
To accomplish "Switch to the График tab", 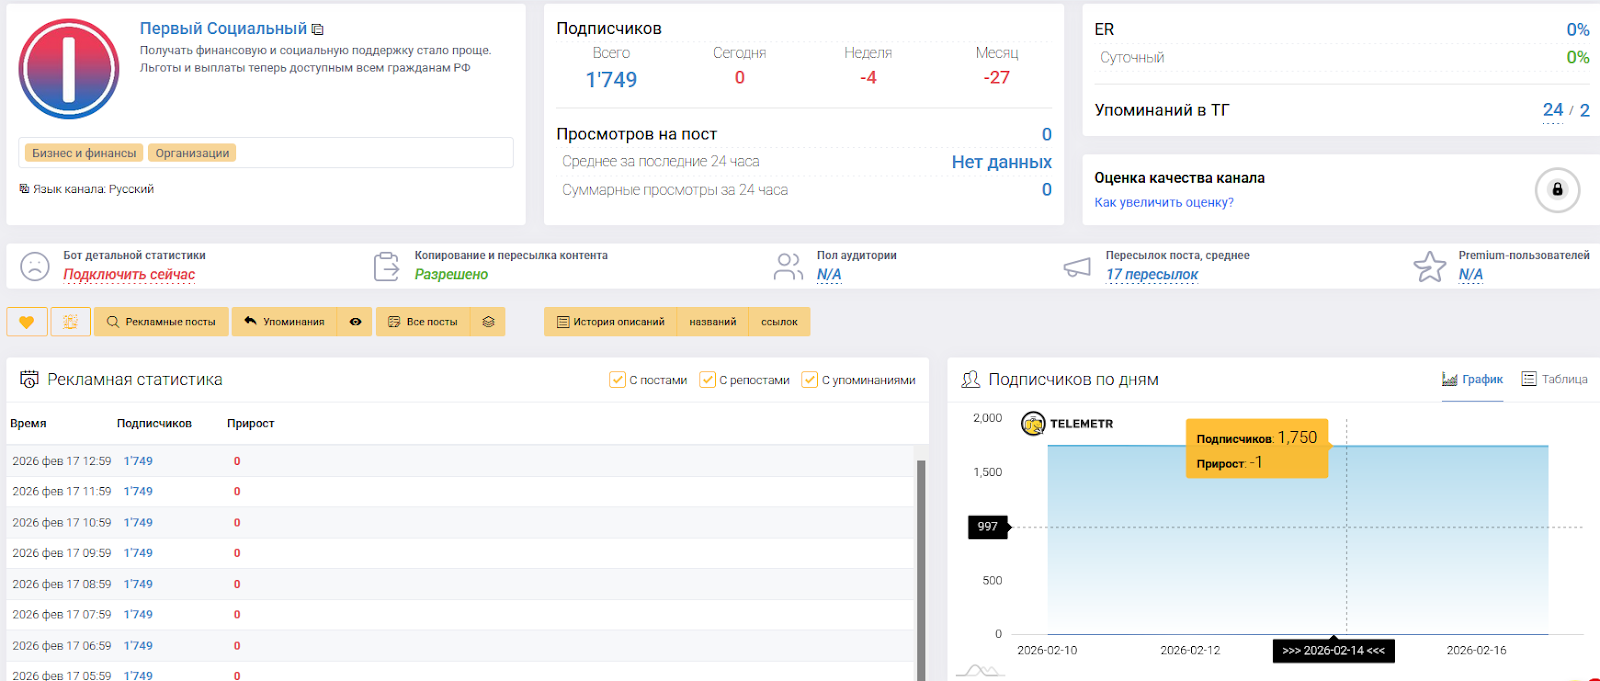I will [1472, 380].
